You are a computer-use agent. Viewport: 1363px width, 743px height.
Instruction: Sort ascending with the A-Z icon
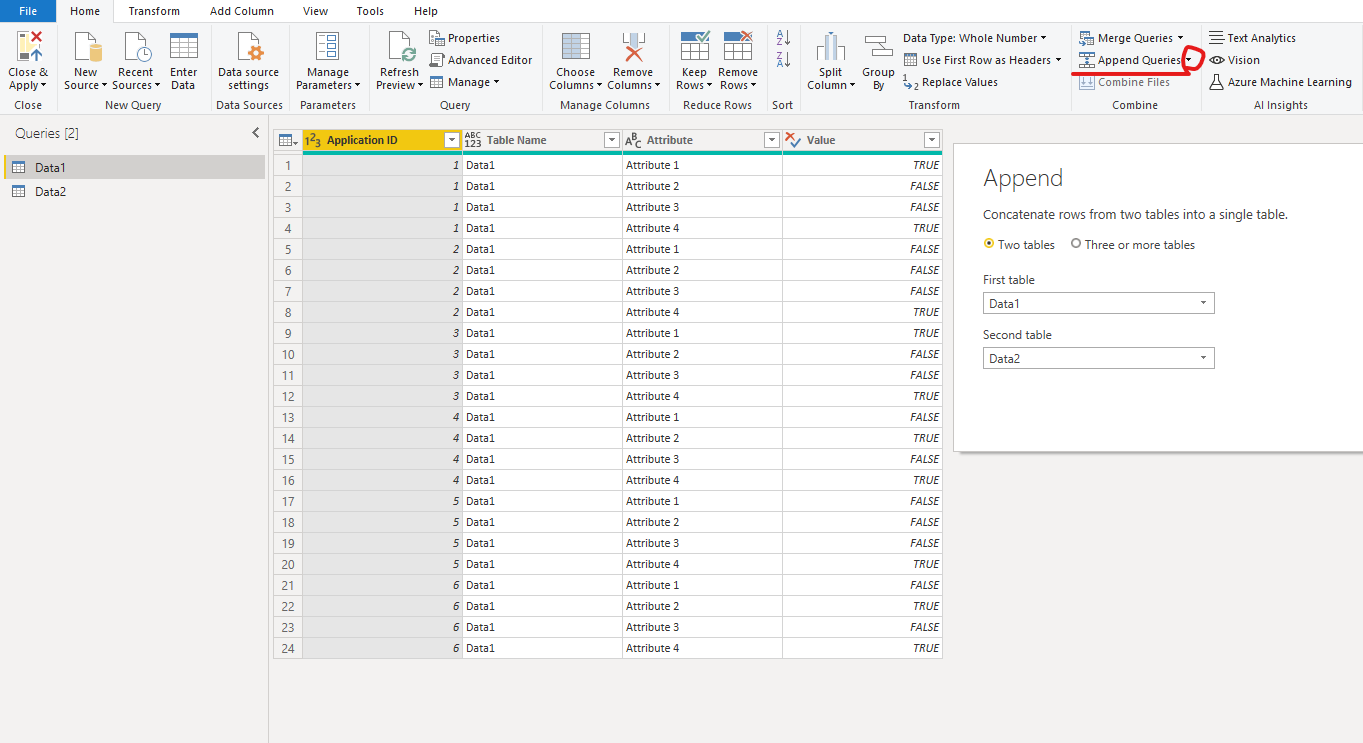(x=783, y=37)
